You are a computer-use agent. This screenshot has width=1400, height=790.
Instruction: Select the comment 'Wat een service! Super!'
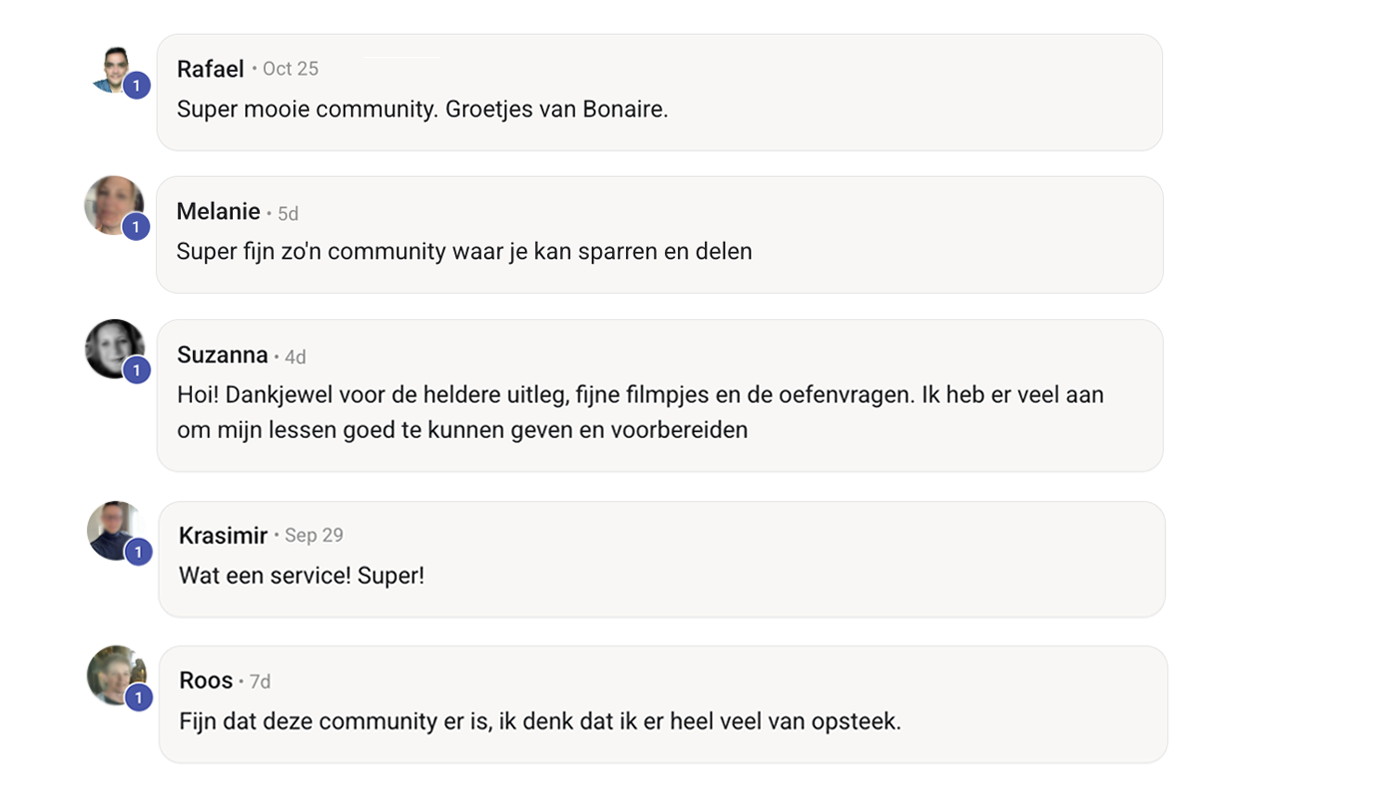302,576
